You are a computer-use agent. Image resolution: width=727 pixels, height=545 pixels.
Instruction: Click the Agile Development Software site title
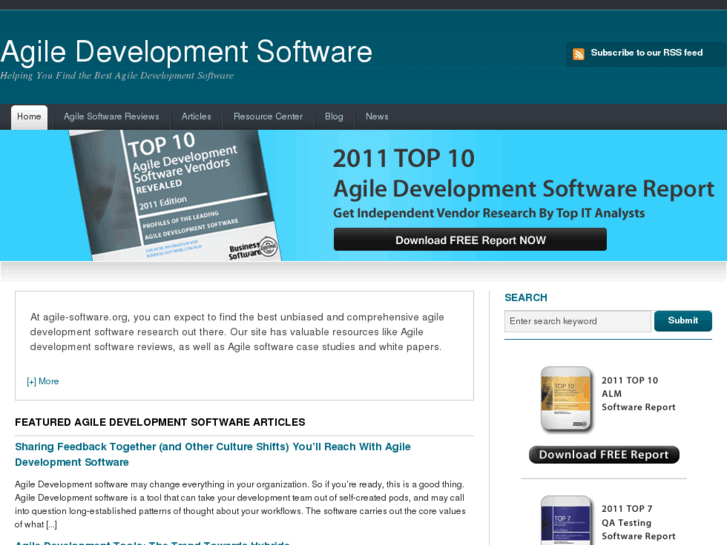[186, 51]
